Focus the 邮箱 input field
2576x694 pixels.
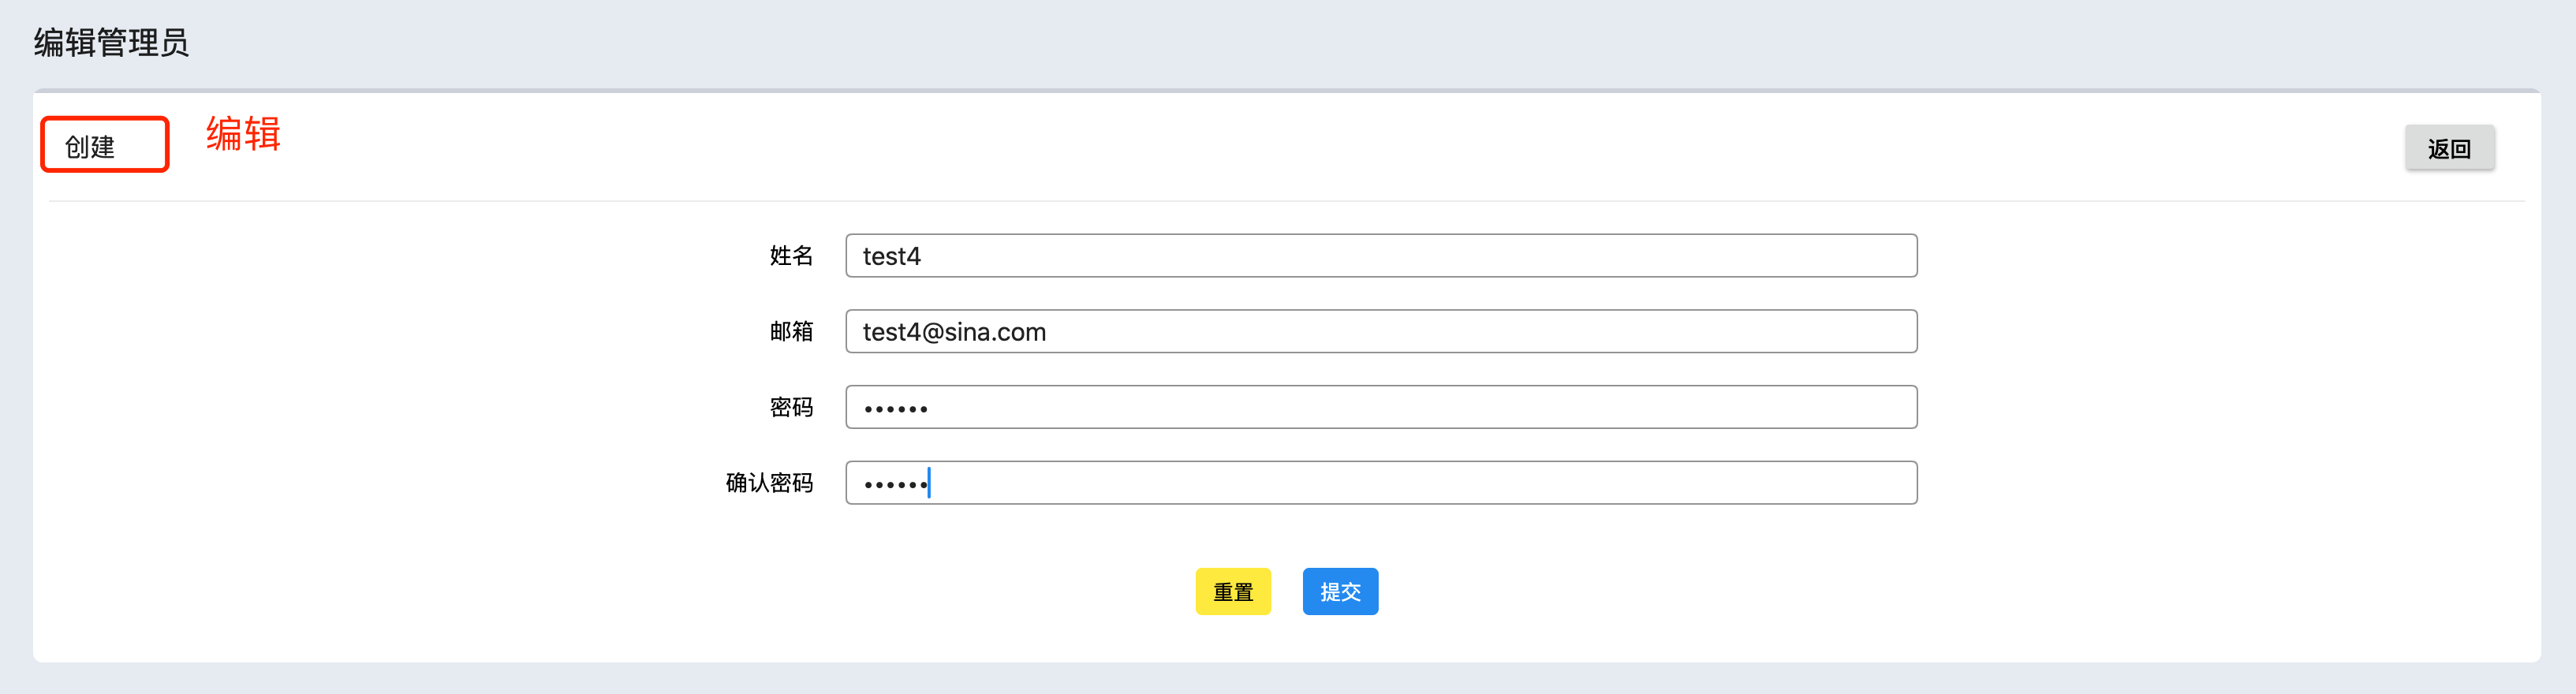click(x=1381, y=331)
